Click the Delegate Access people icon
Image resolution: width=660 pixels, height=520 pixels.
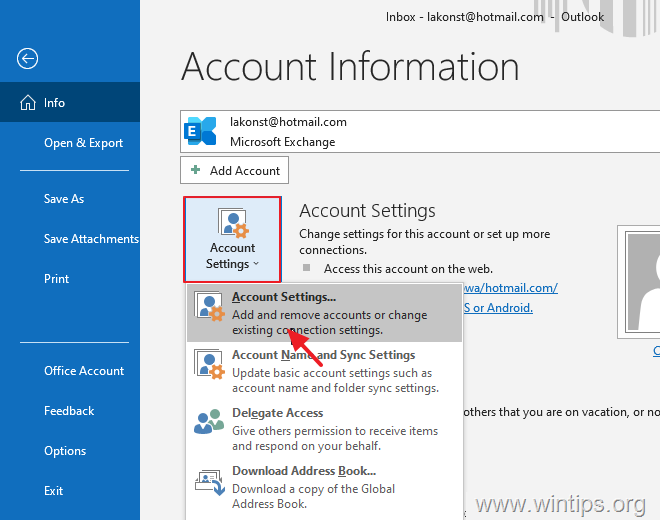click(209, 421)
